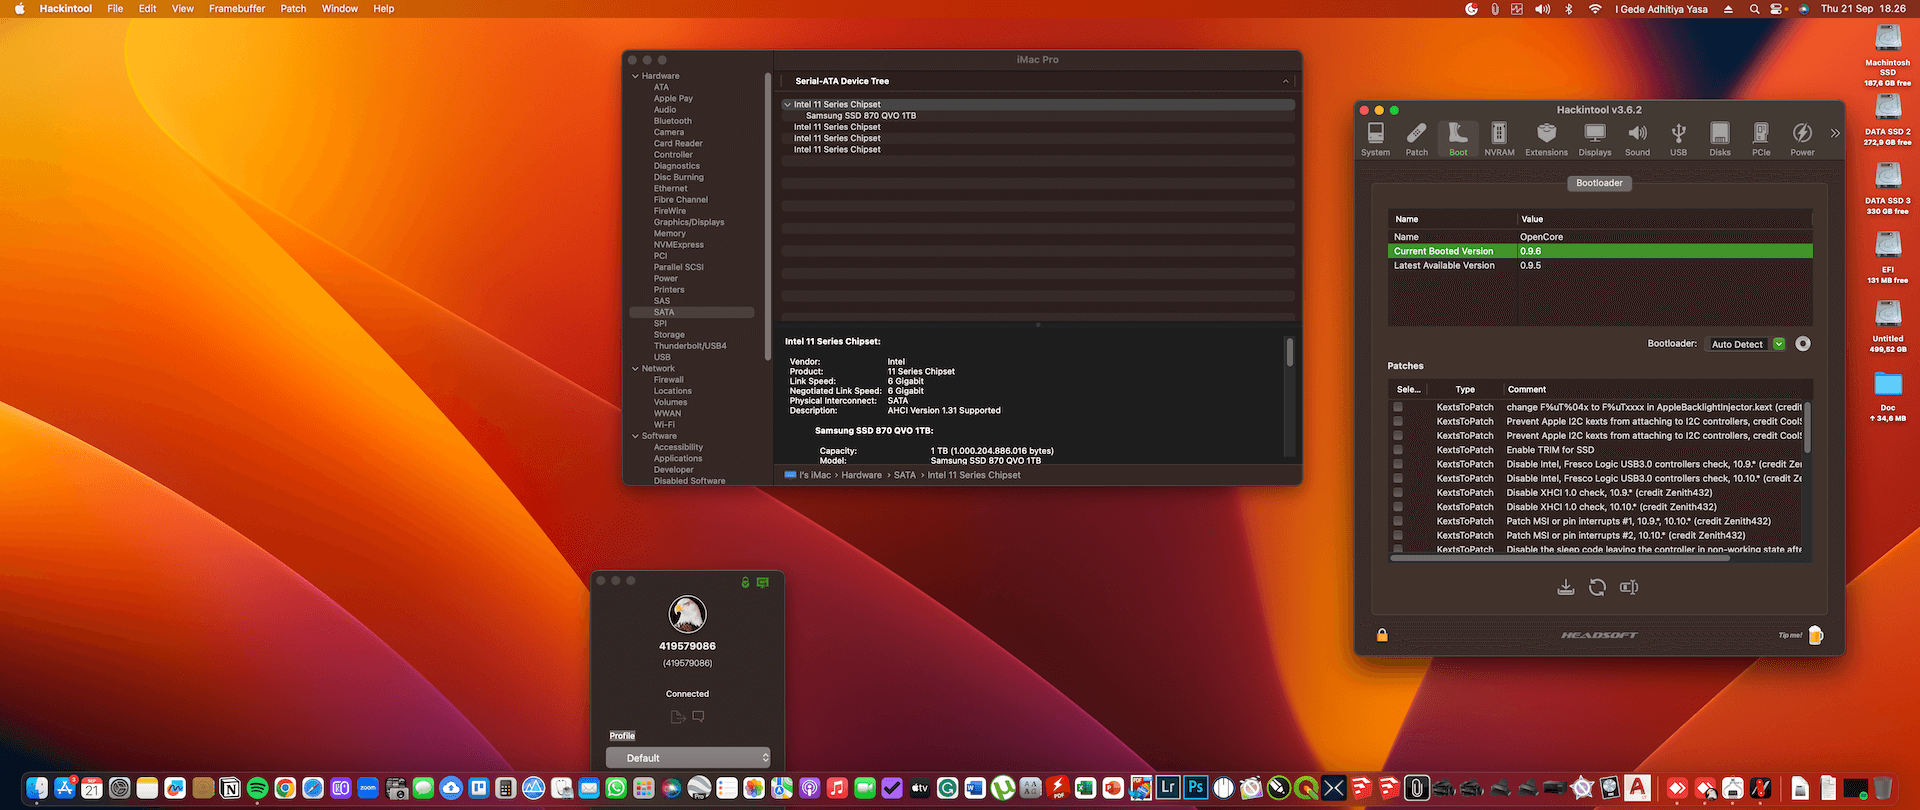Open the Displays section in Hackintool
1920x810 pixels.
1595,139
